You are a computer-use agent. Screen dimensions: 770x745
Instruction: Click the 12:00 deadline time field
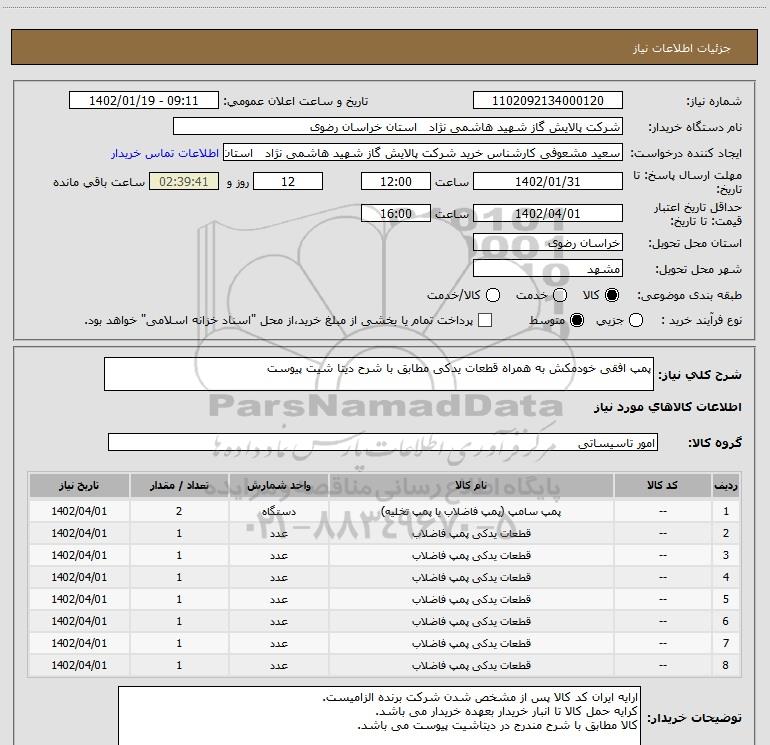(x=395, y=181)
